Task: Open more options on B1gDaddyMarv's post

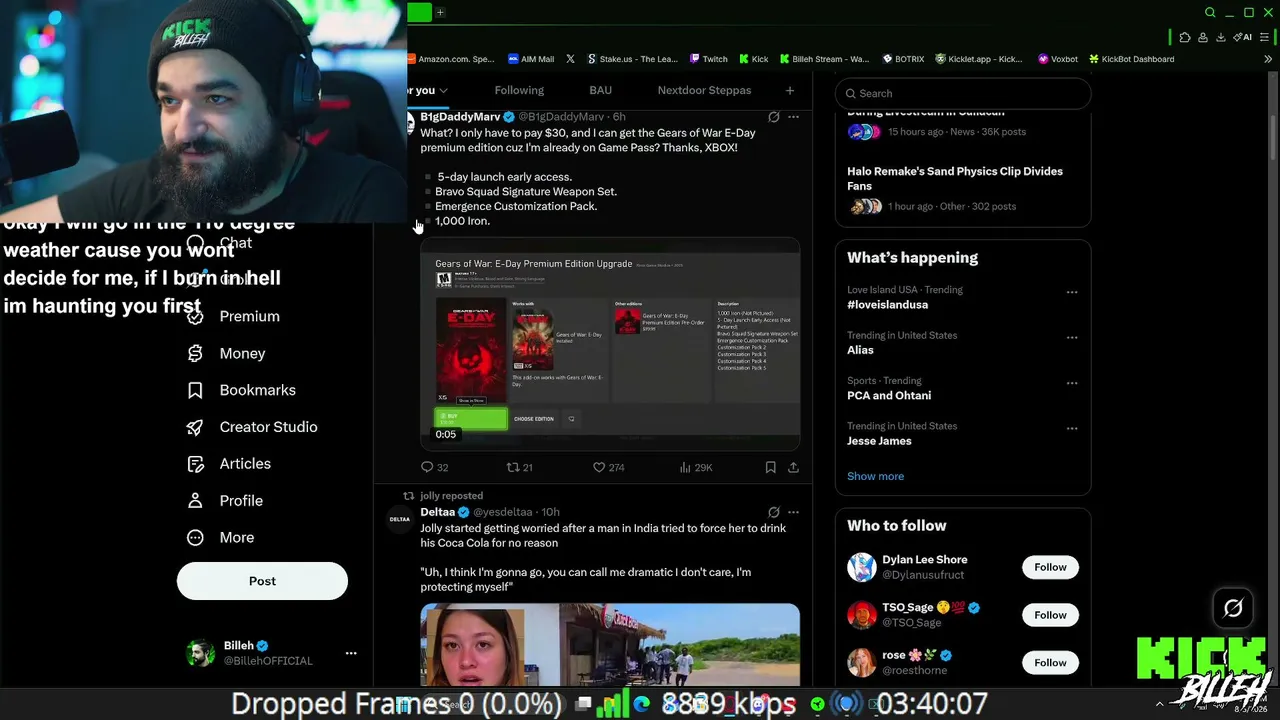Action: [793, 117]
